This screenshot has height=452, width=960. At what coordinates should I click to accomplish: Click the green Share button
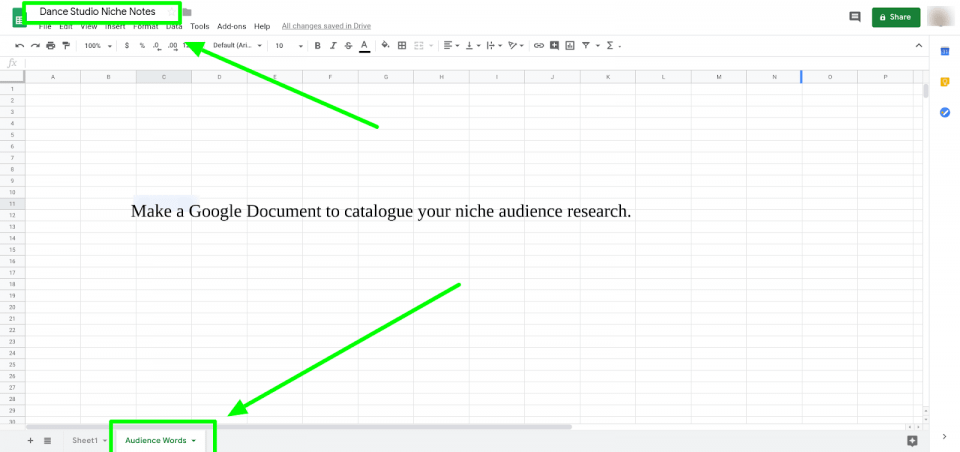(895, 17)
